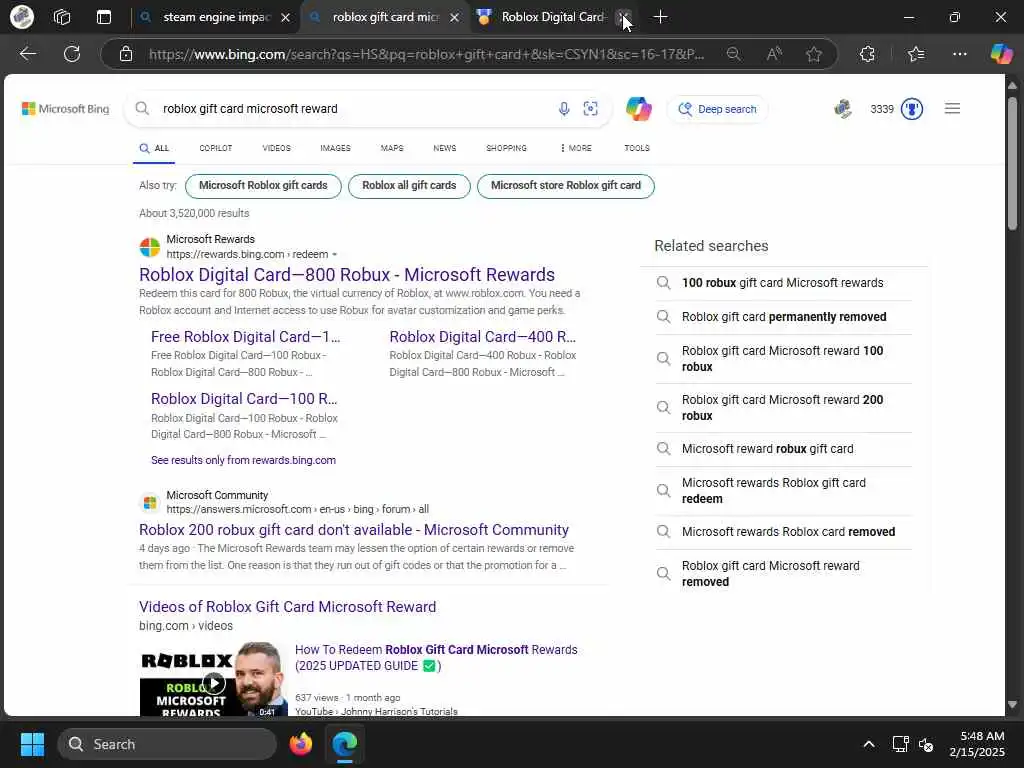The width and height of the screenshot is (1024, 768).
Task: Go back with the browser back arrow
Action: 27,54
